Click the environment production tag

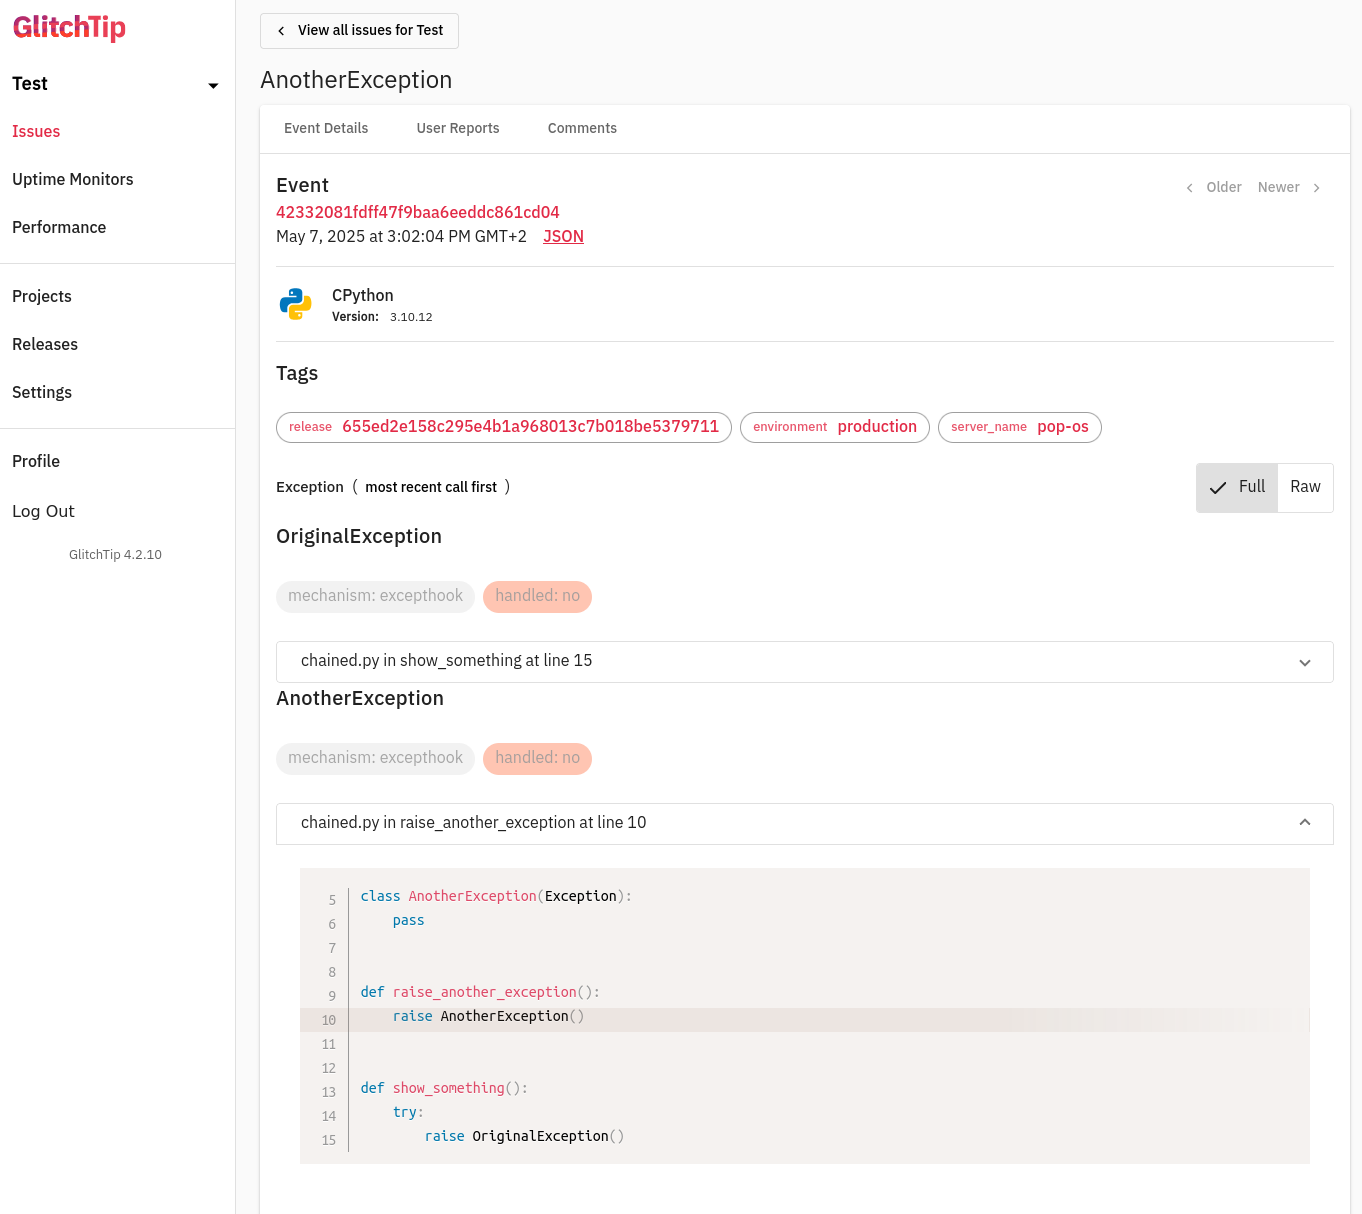(835, 427)
